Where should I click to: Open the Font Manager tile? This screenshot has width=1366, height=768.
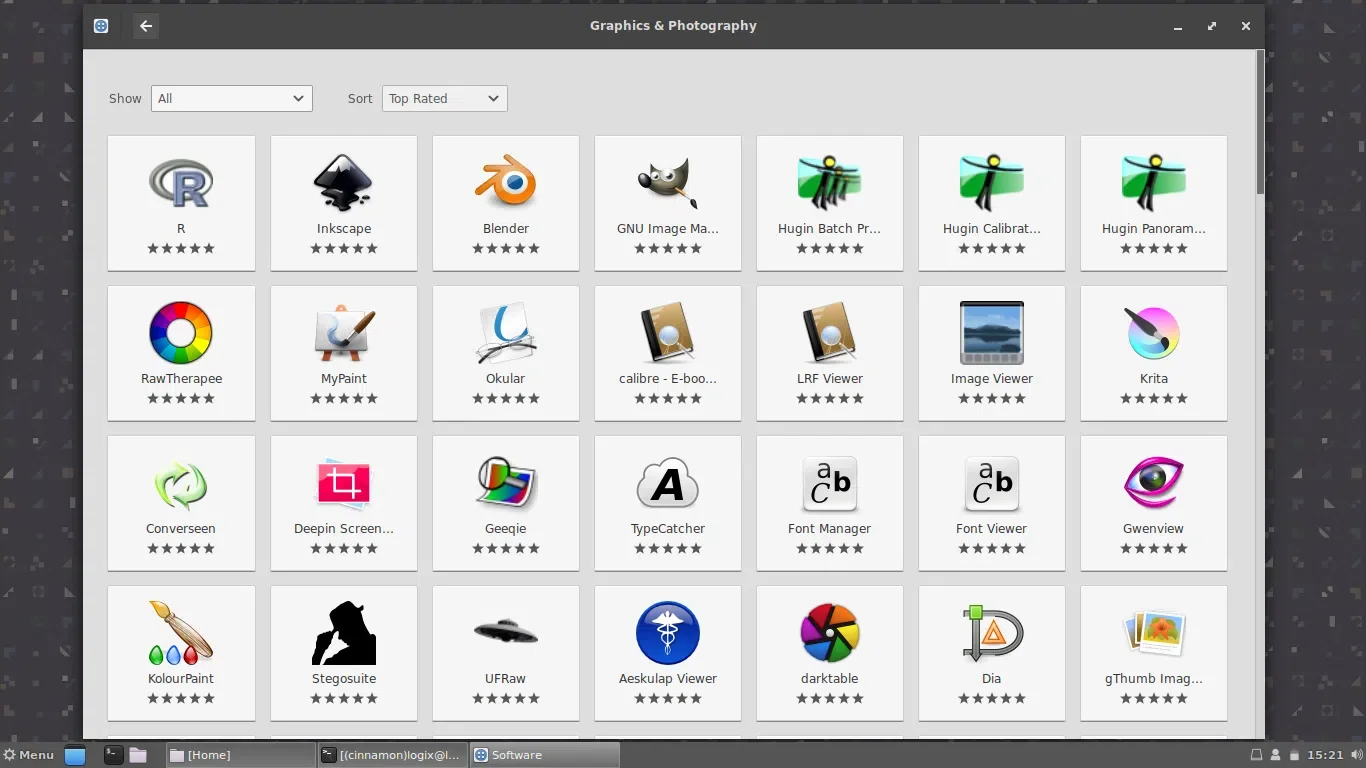point(830,503)
